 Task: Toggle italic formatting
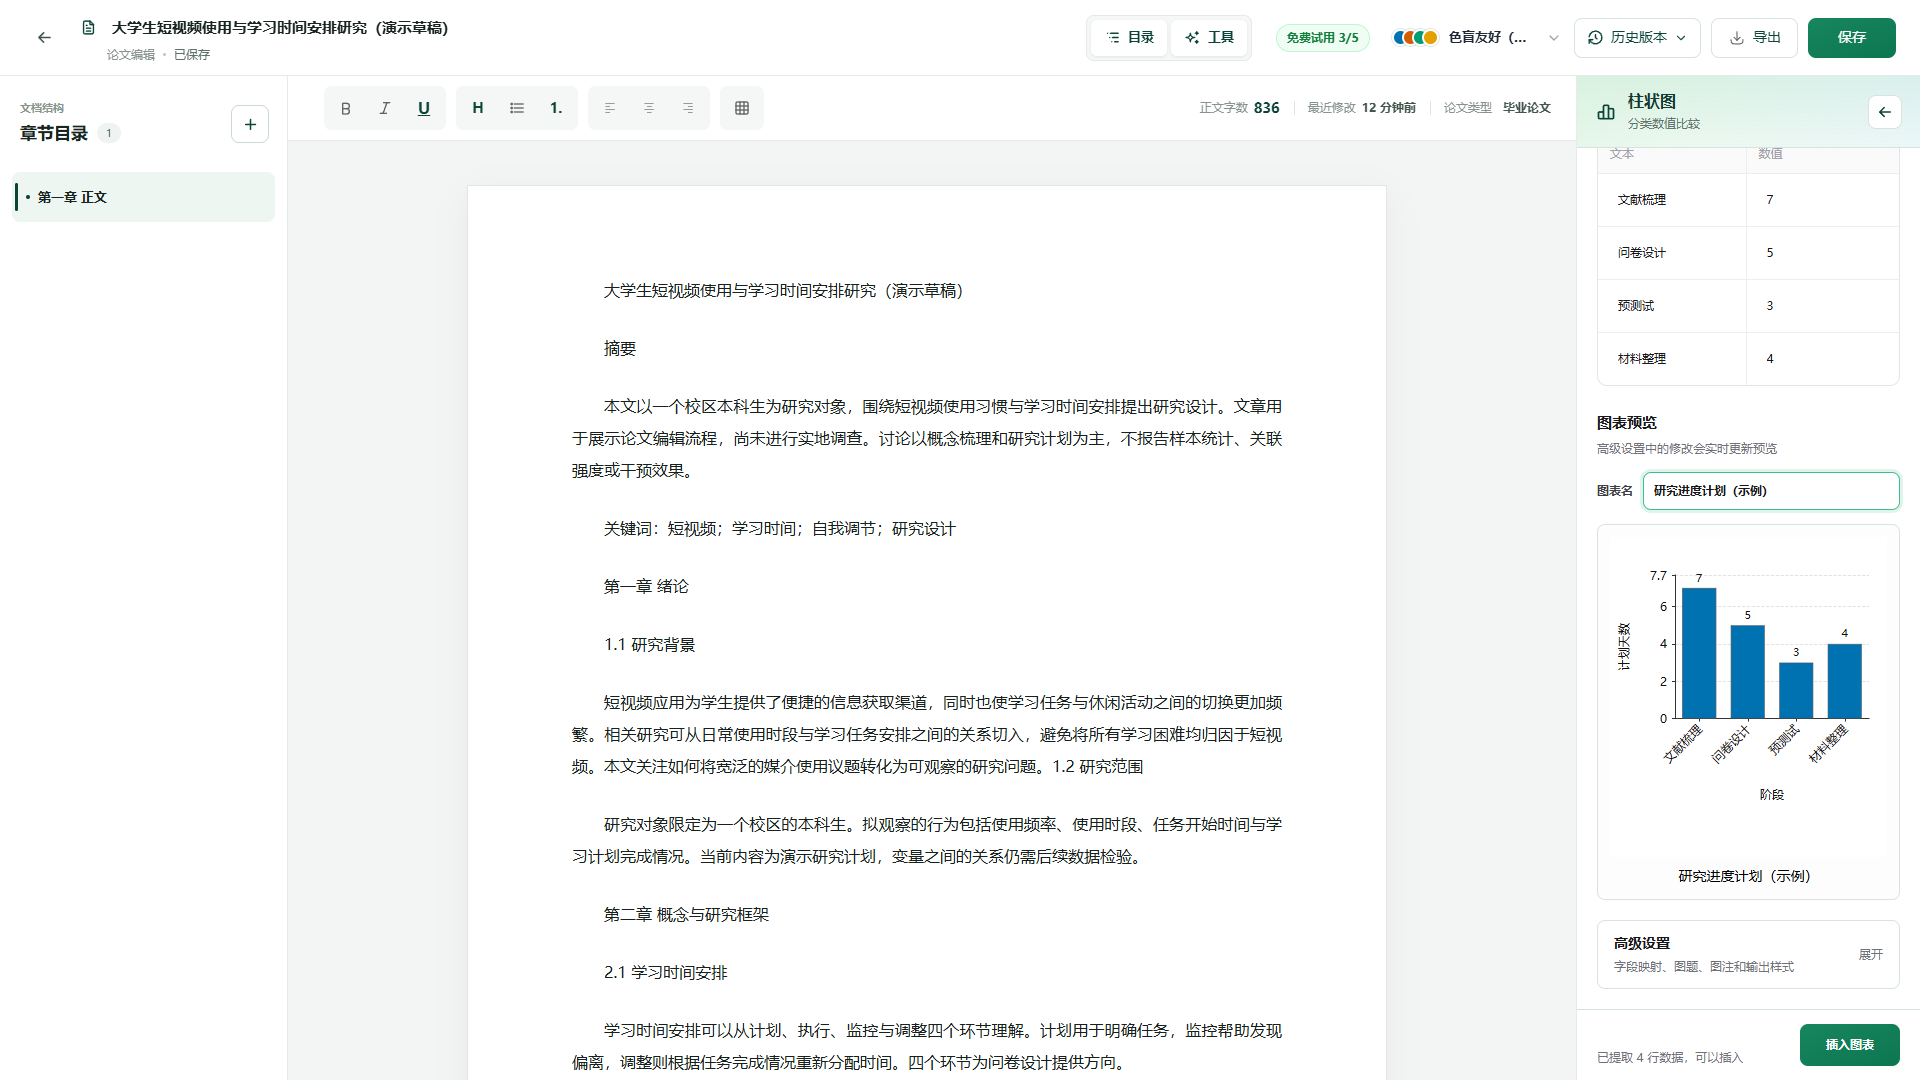385,108
